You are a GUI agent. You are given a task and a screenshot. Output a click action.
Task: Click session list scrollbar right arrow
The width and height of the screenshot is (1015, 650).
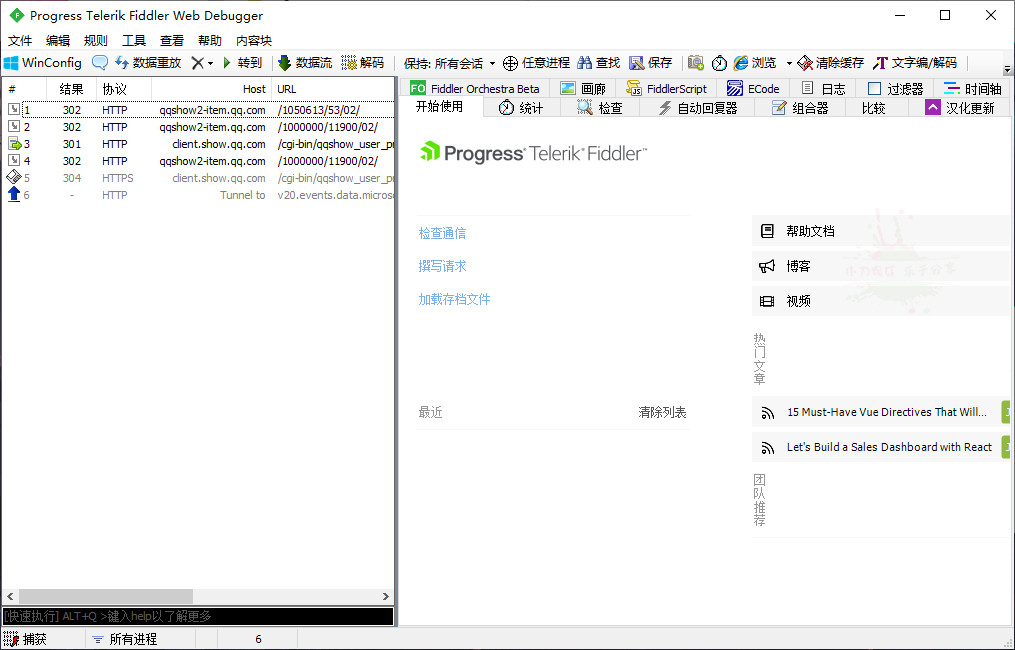[x=386, y=596]
